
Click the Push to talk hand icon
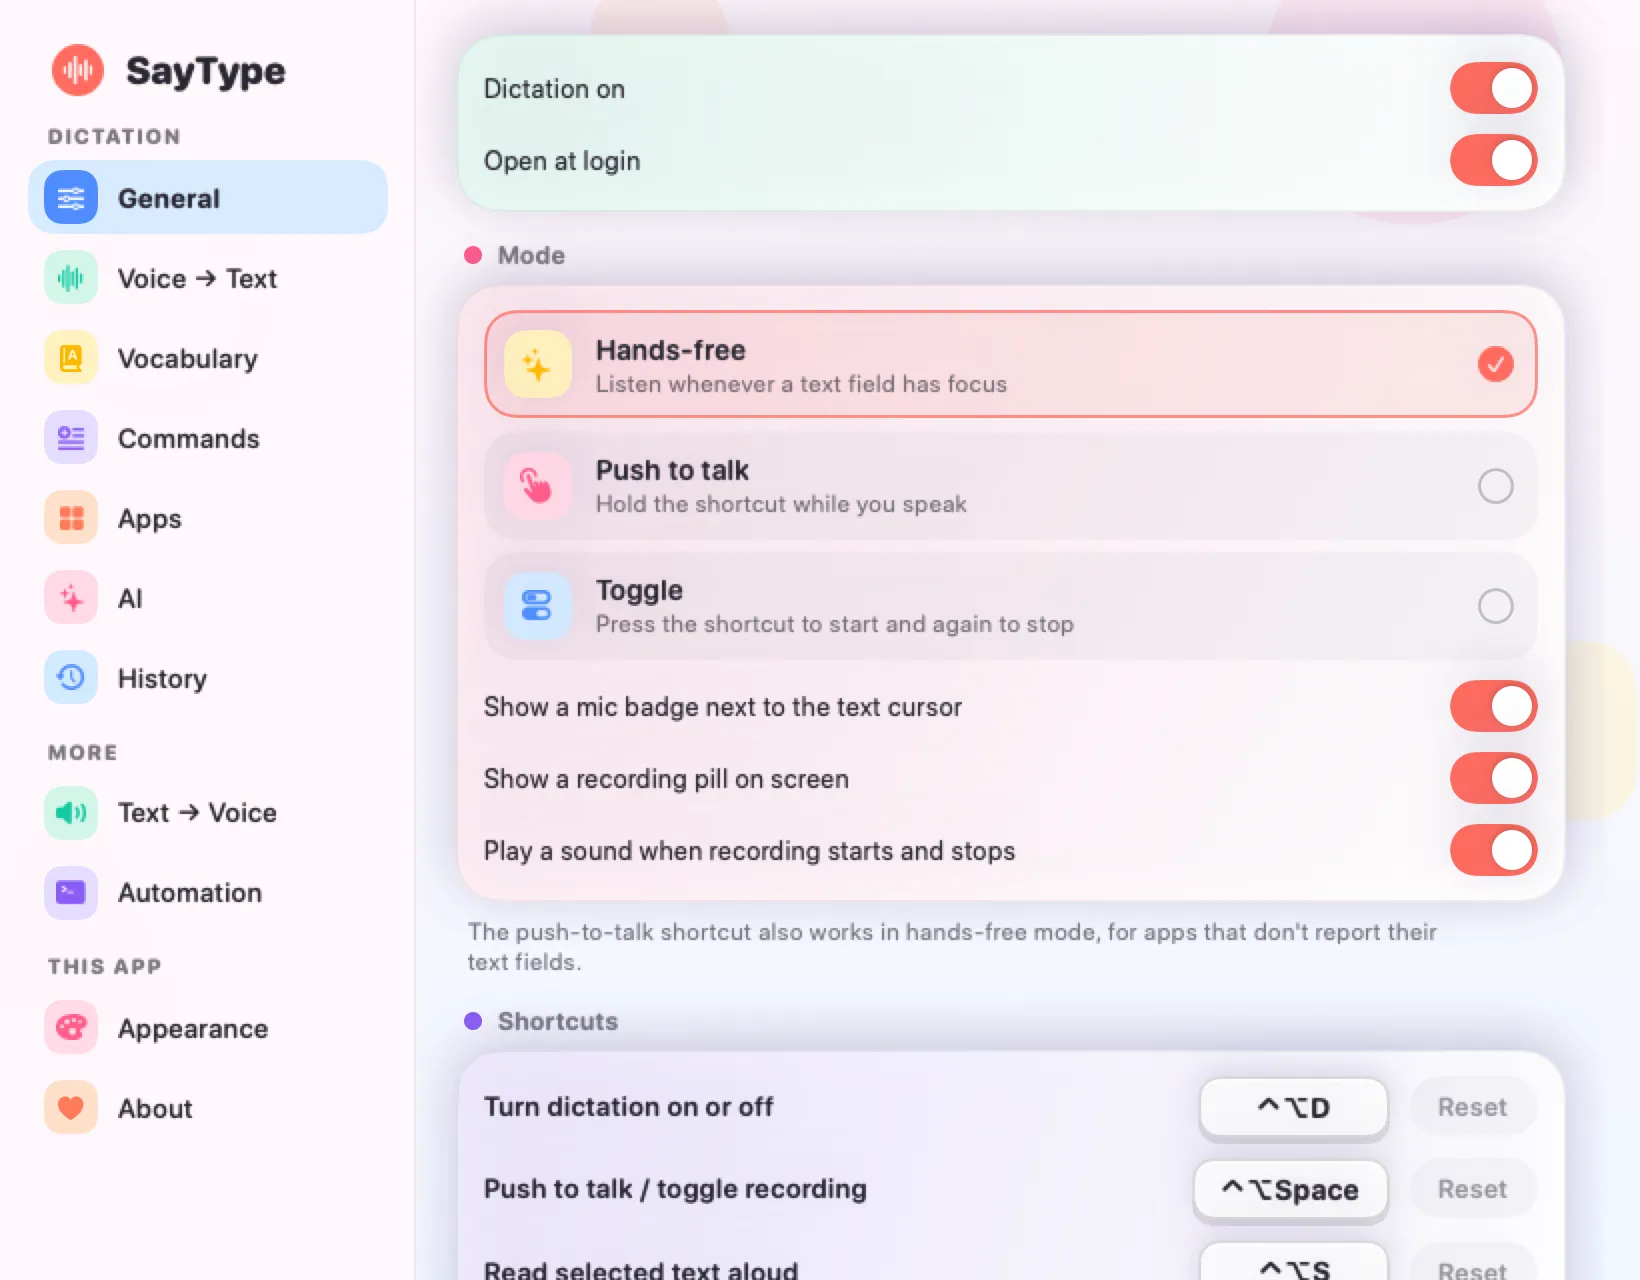point(538,486)
